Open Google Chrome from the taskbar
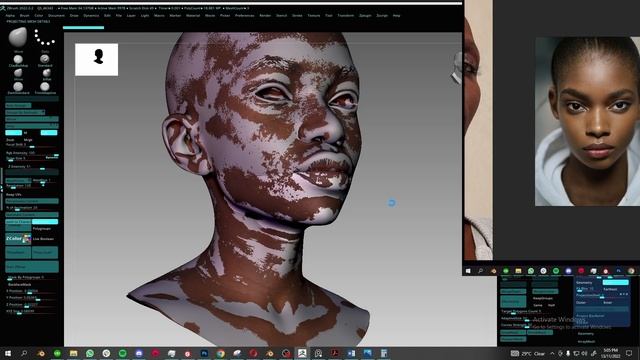Screen dimensions: 640x360 [x=221, y=353]
